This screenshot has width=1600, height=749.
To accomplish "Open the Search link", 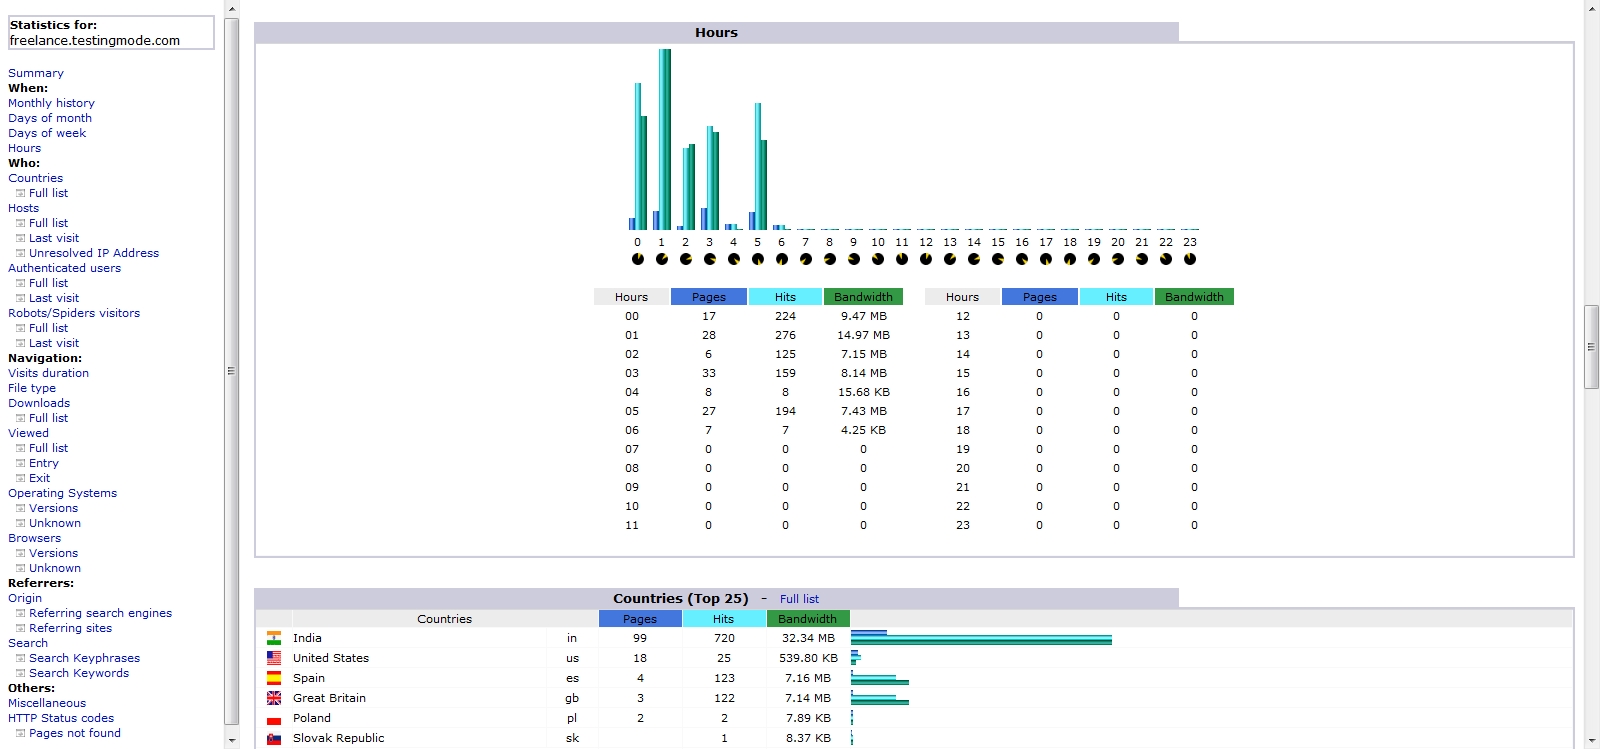I will pos(28,643).
